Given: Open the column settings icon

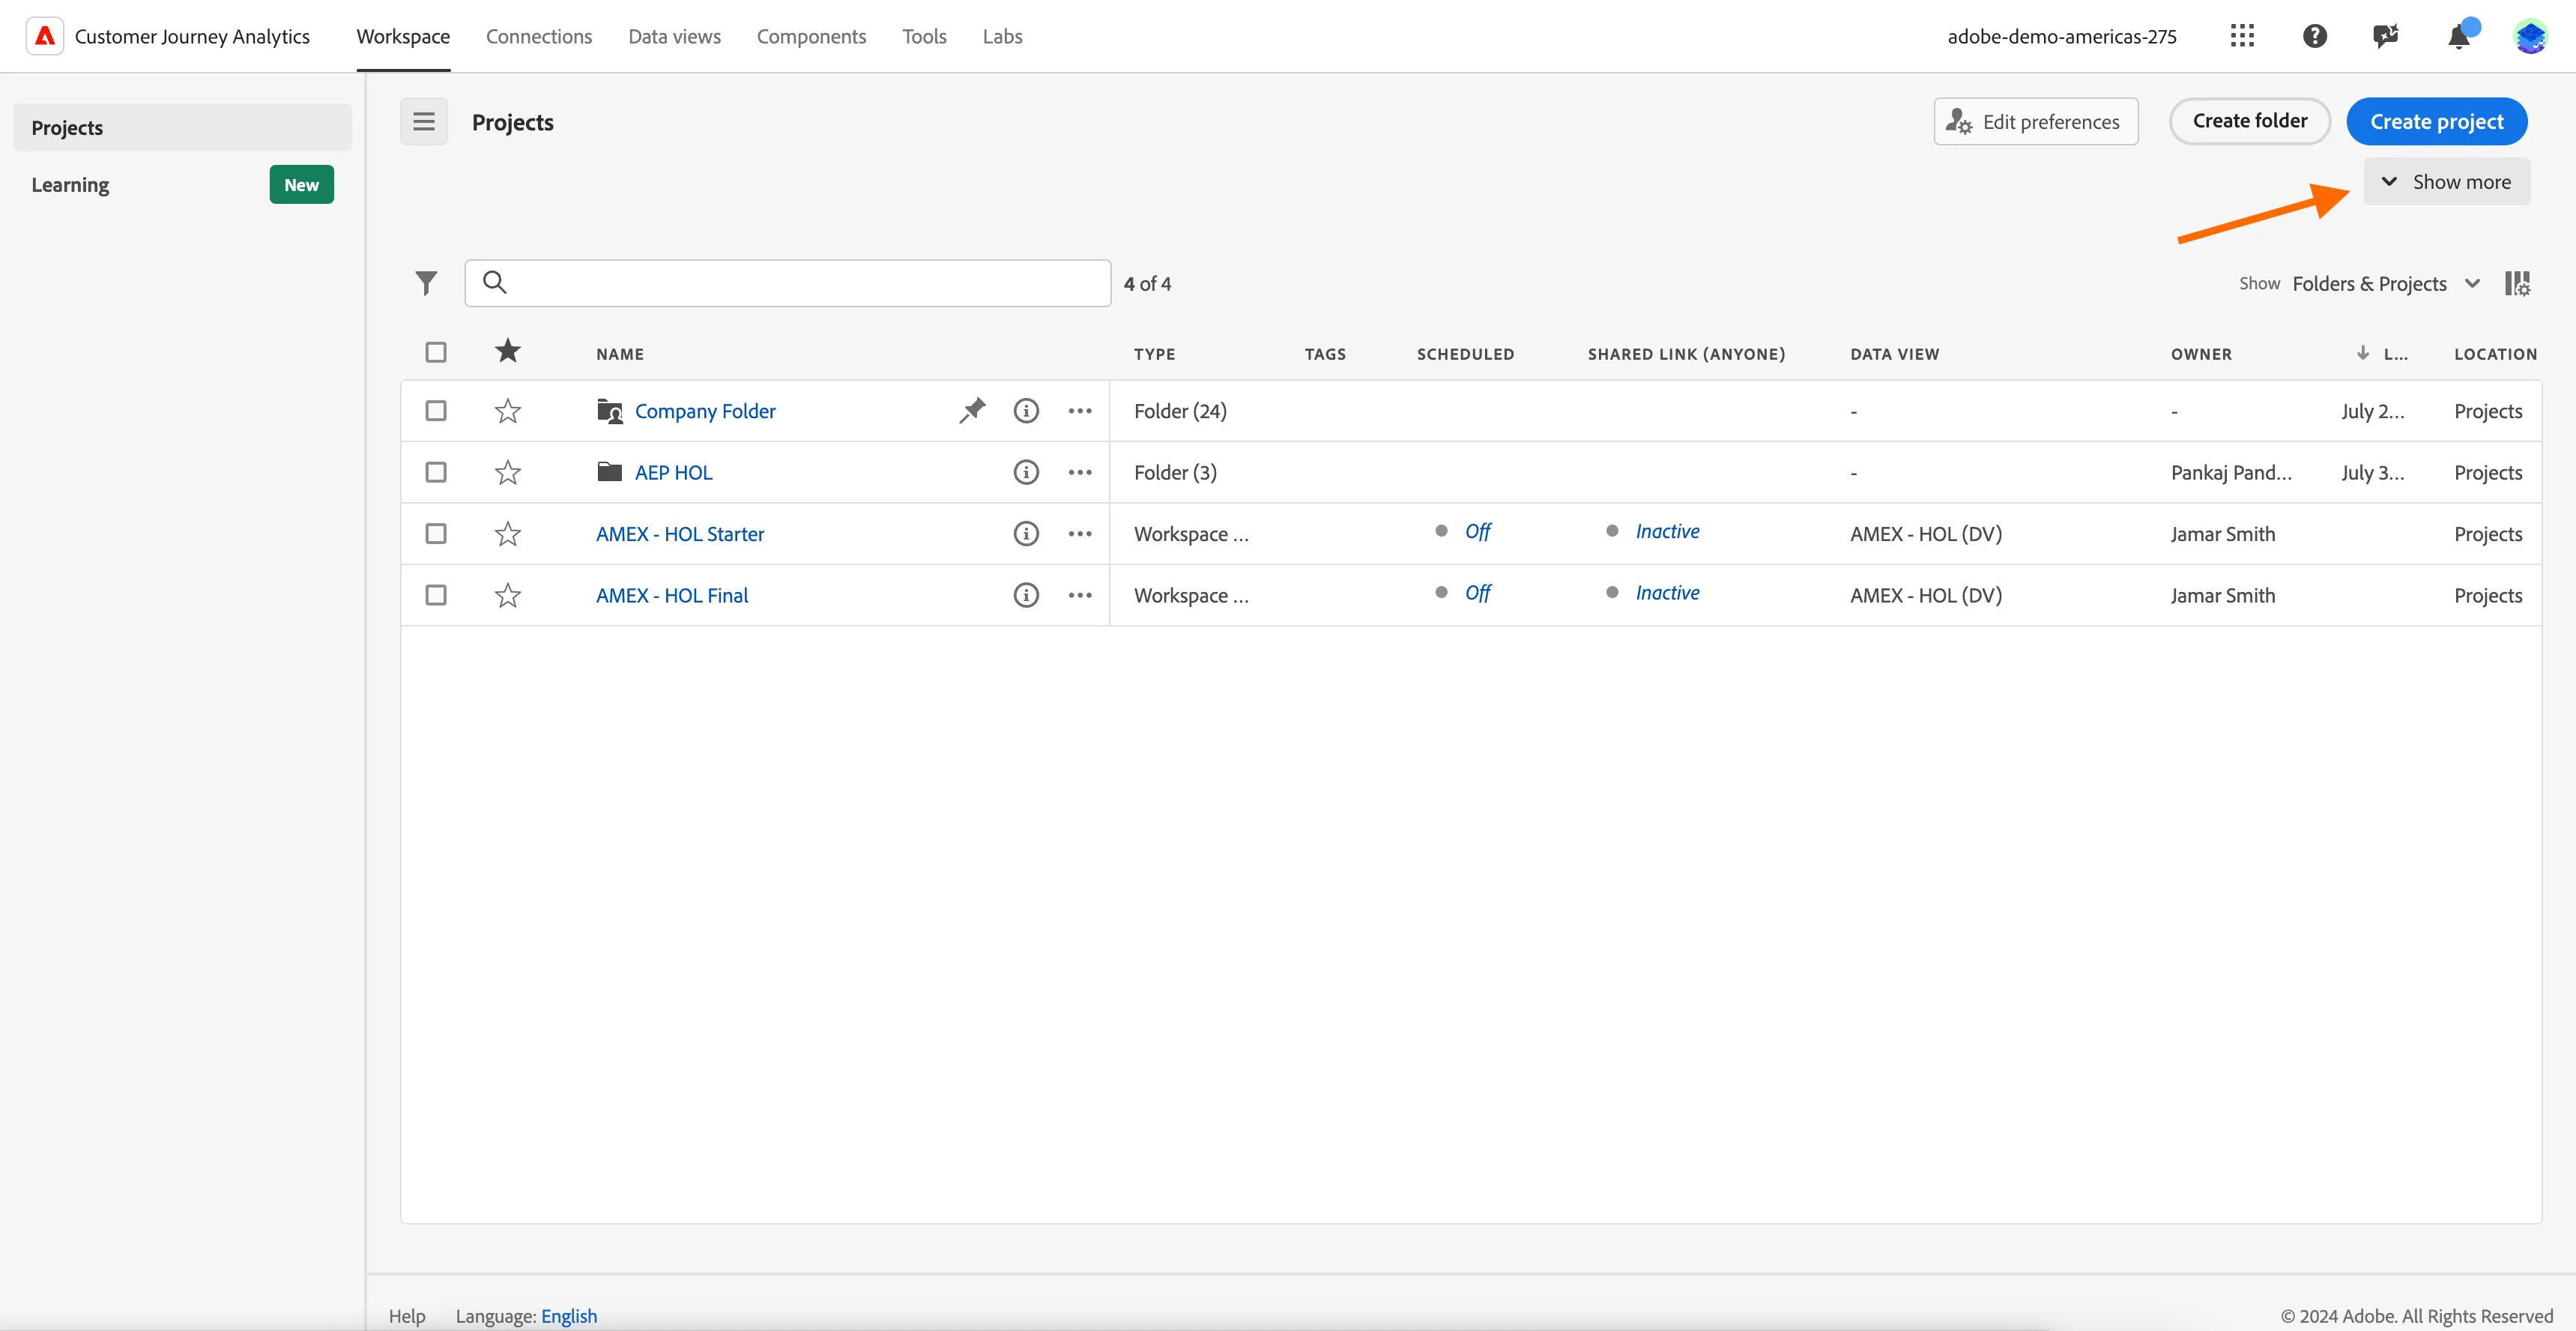Looking at the screenshot, I should 2517,284.
